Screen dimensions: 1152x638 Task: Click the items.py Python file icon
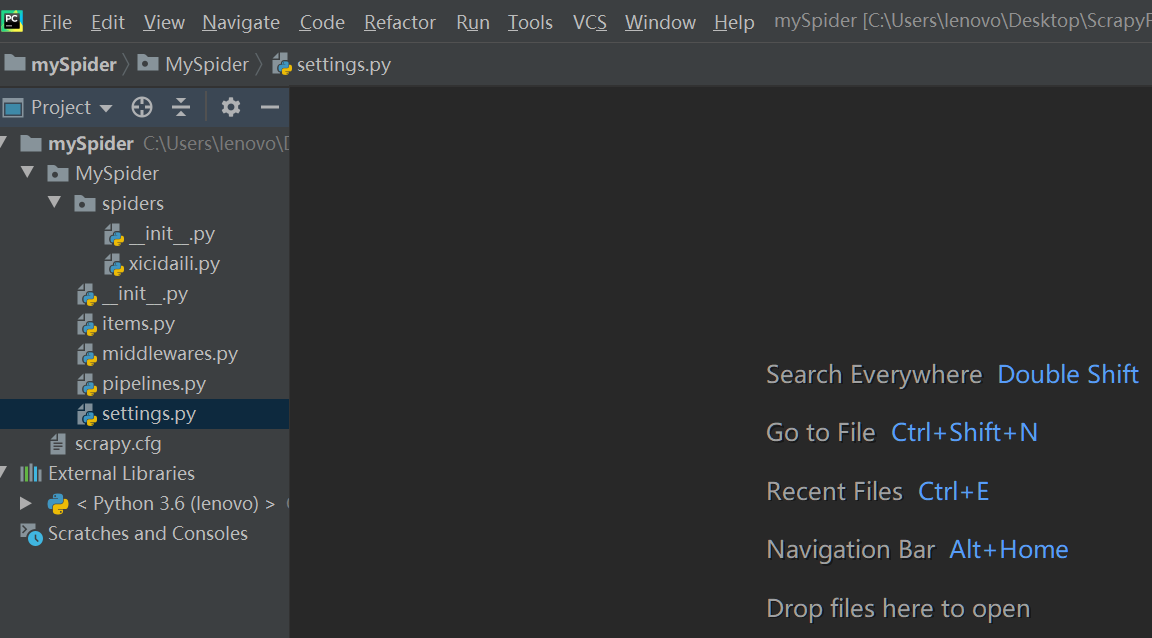[87, 325]
